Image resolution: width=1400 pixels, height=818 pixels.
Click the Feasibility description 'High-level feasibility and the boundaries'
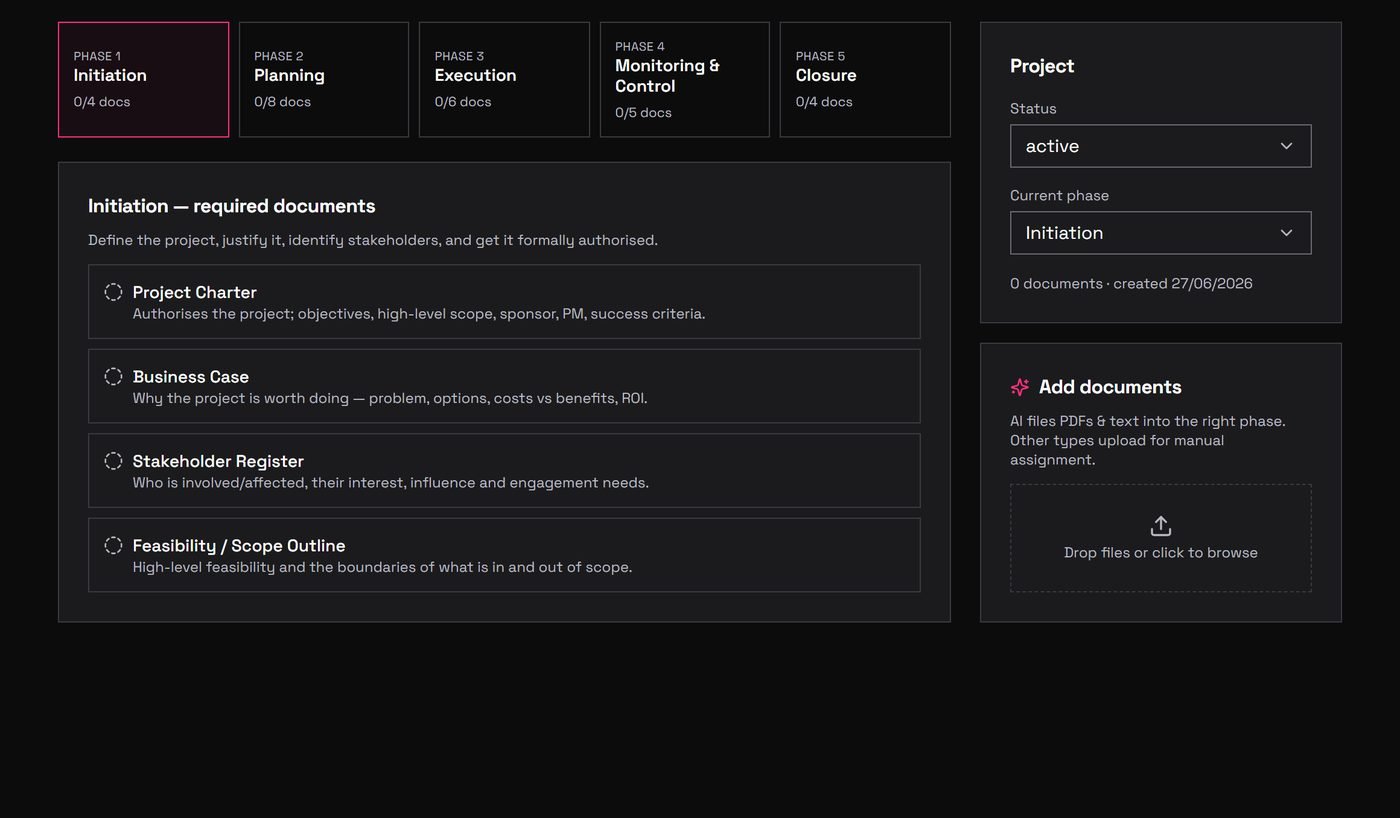382,567
